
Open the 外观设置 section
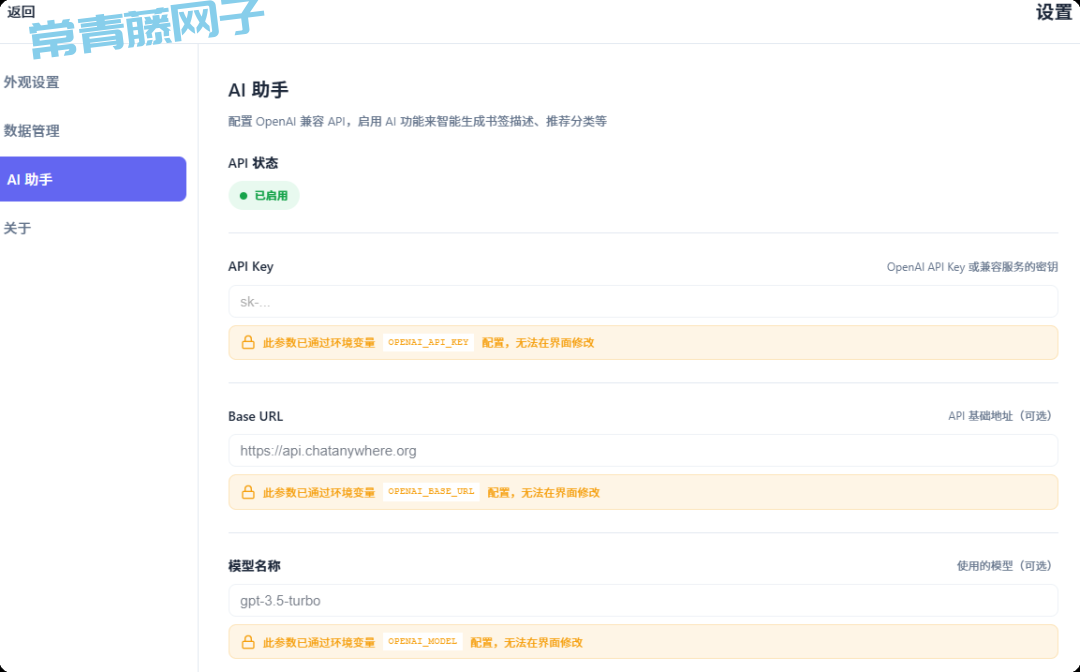pyautogui.click(x=32, y=82)
